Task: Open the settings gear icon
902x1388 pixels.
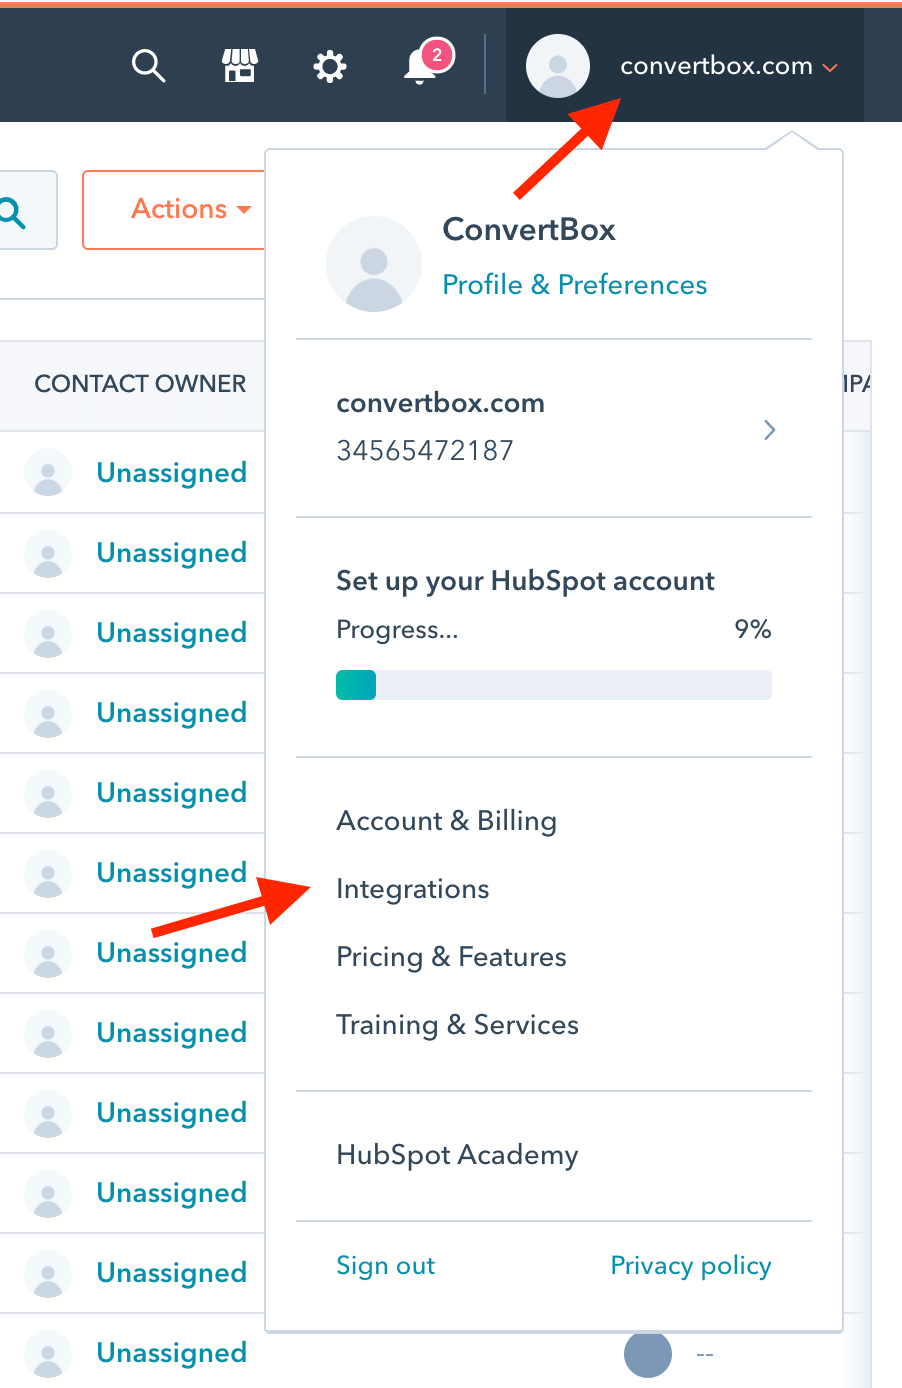Action: coord(329,67)
